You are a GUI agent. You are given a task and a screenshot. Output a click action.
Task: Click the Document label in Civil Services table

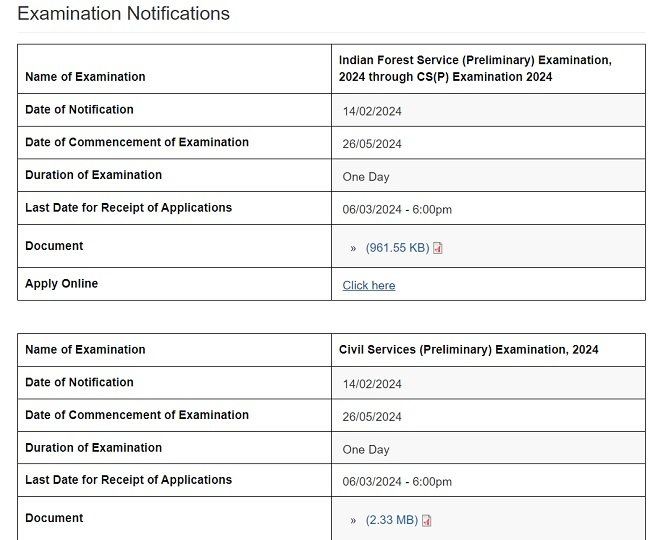point(54,518)
